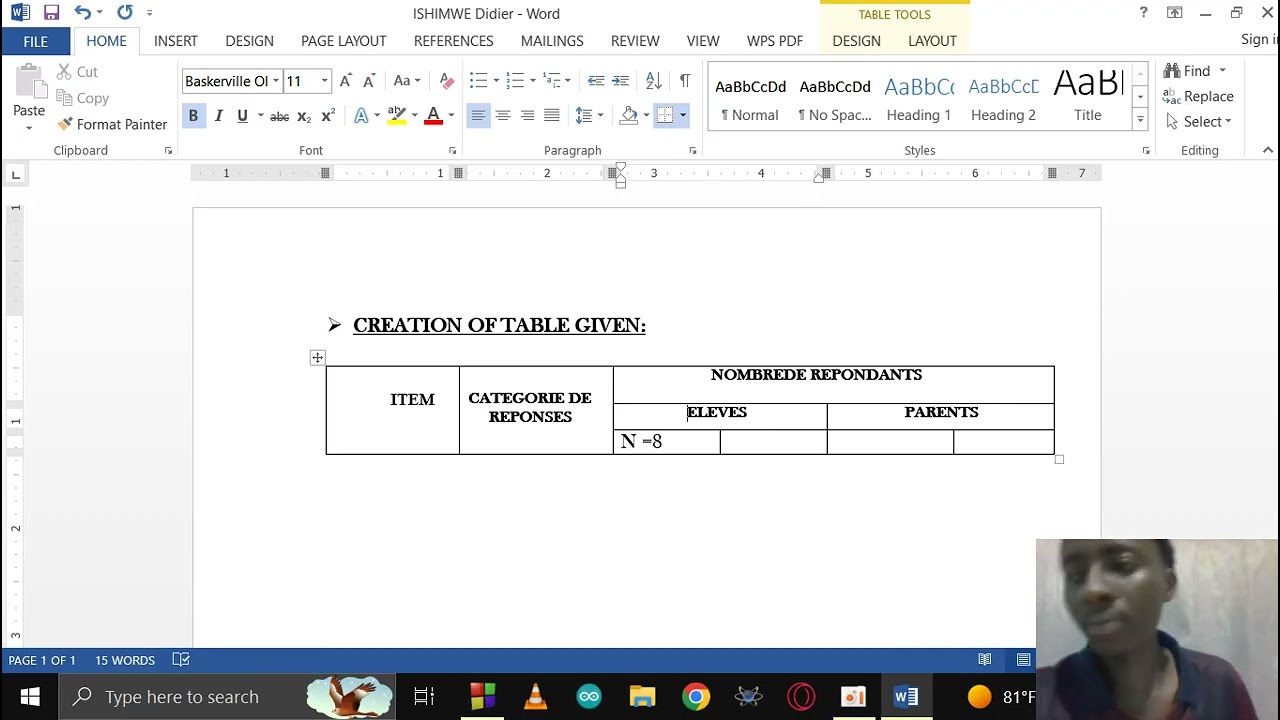Click the table cell containing N =8
Viewport: 1280px width, 720px height.
click(x=667, y=442)
